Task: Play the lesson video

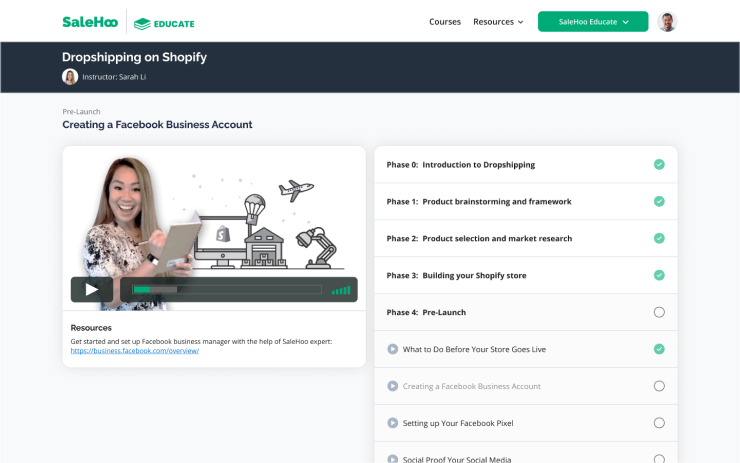Action: tap(92, 289)
